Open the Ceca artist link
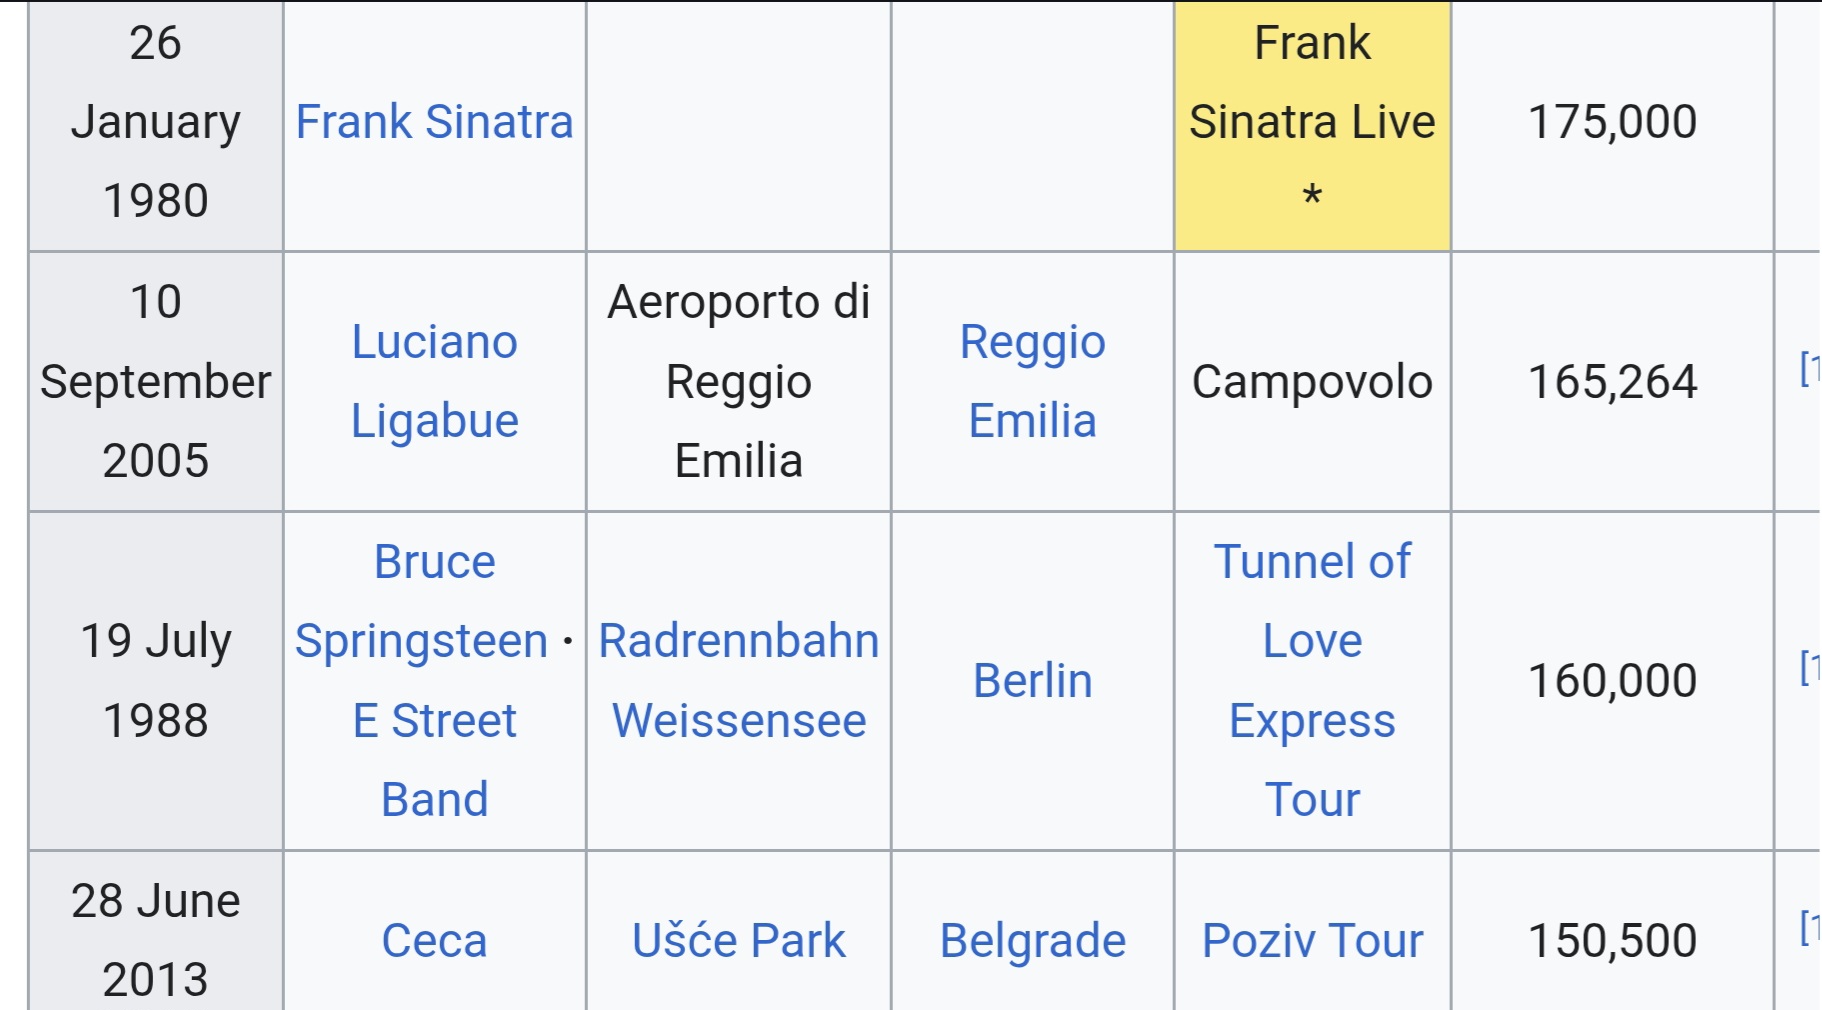This screenshot has height=1010, width=1822. coord(434,941)
